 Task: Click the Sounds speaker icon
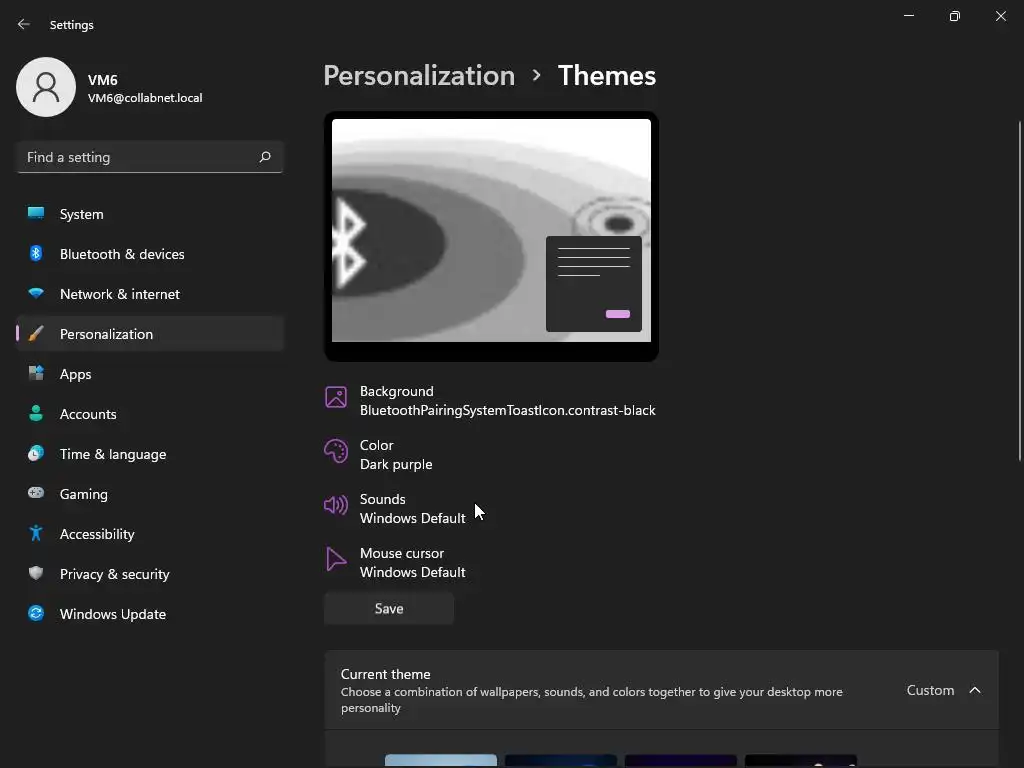tap(336, 505)
